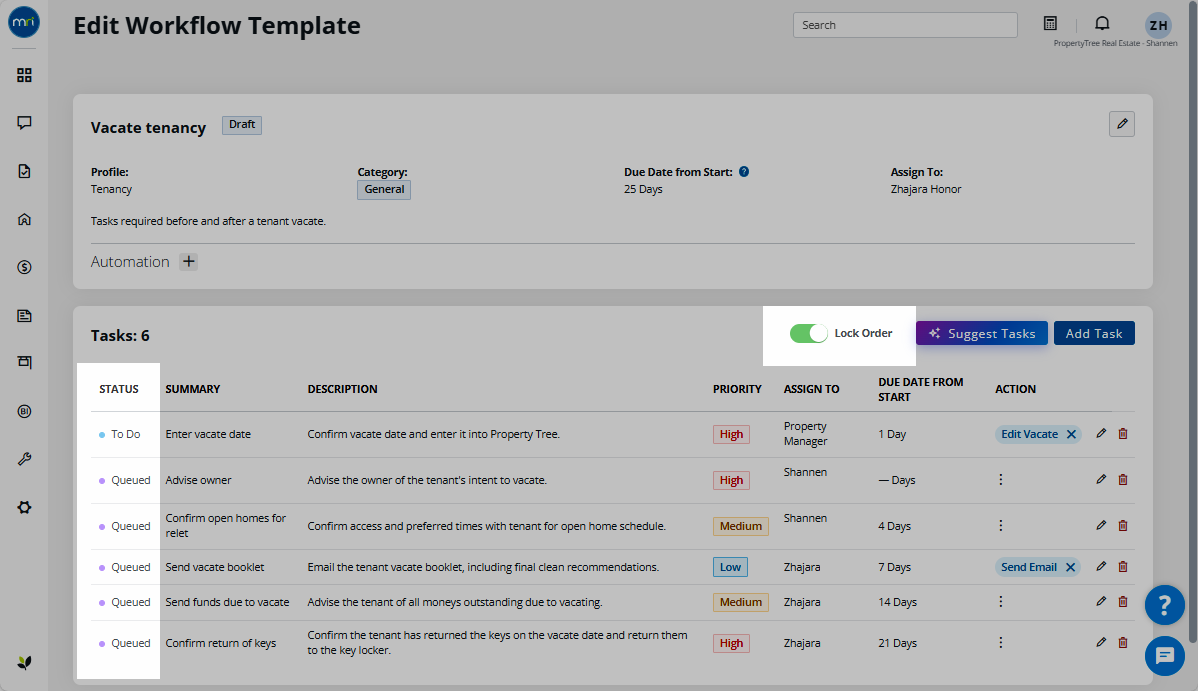Edit the Confirm open homes for relet task
Image resolution: width=1198 pixels, height=691 pixels.
tap(1101, 525)
